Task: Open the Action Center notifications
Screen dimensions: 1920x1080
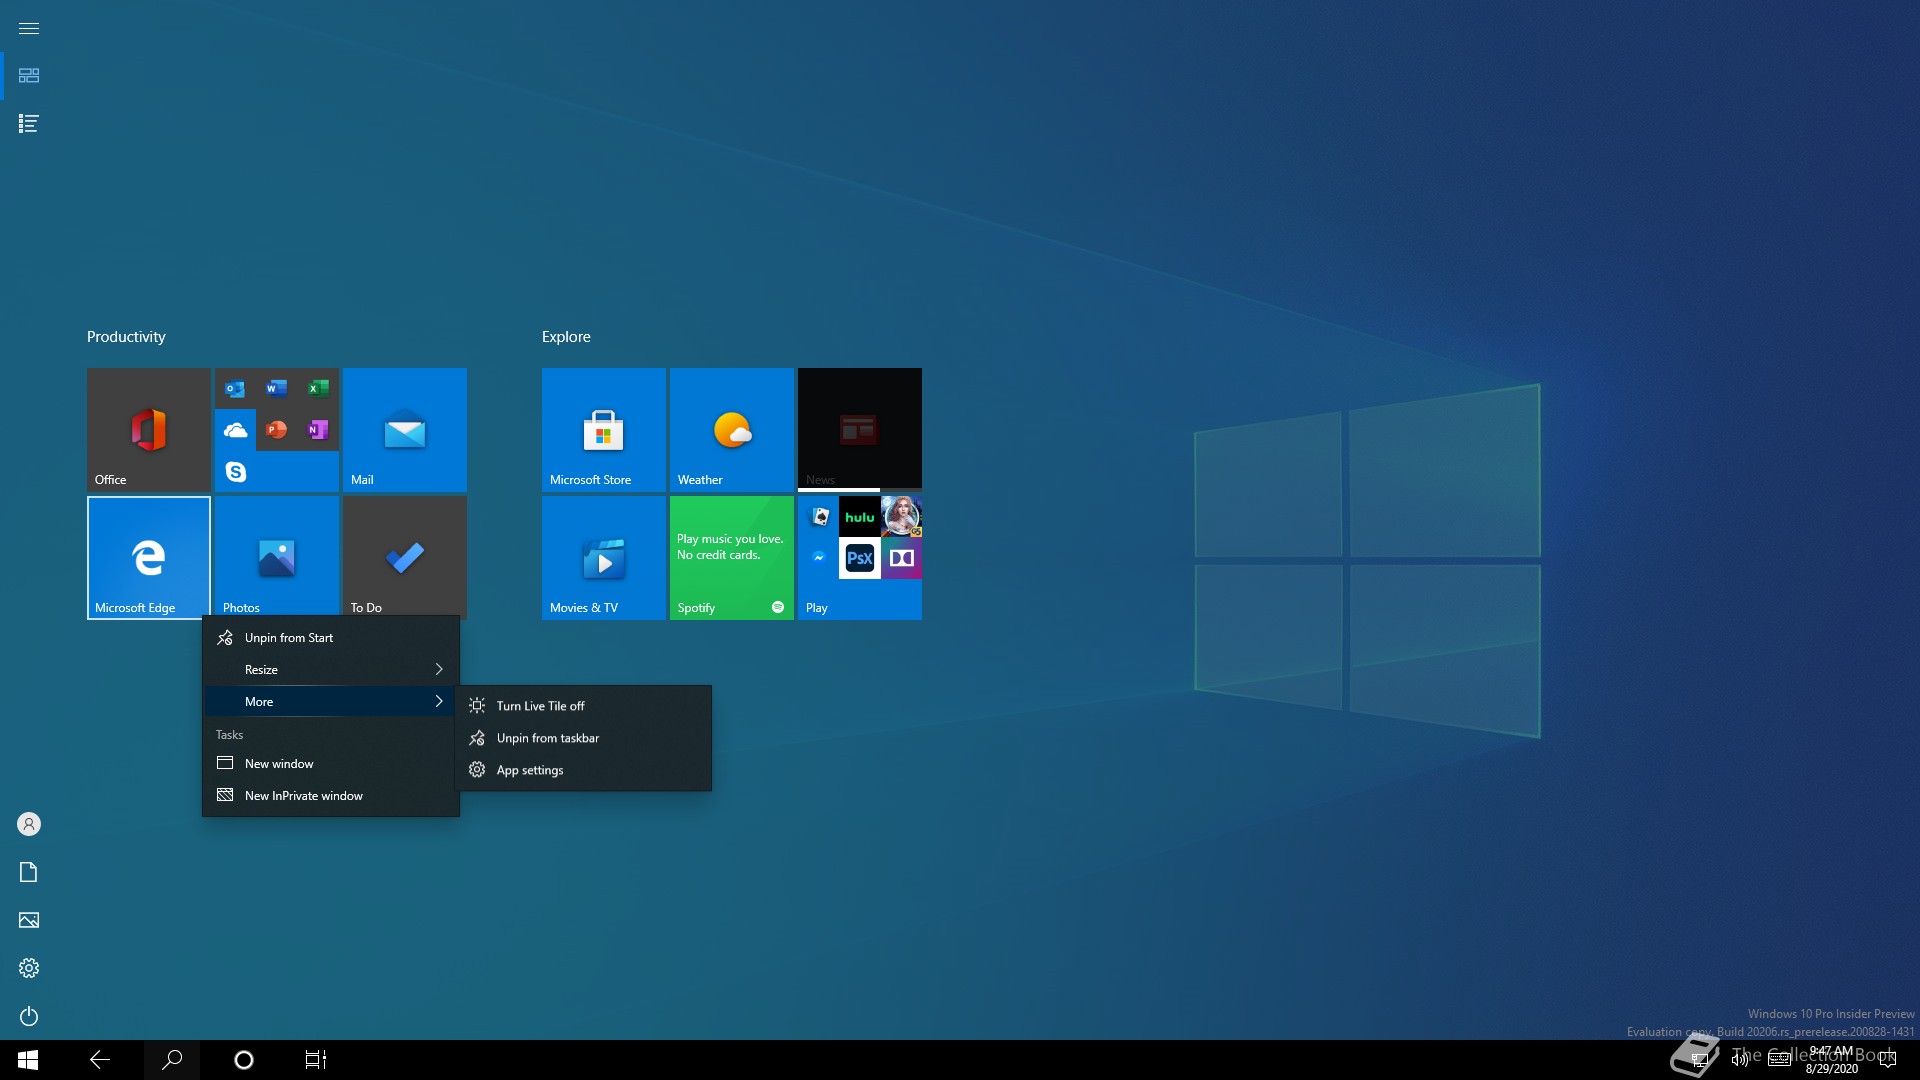Action: pos(1888,1060)
